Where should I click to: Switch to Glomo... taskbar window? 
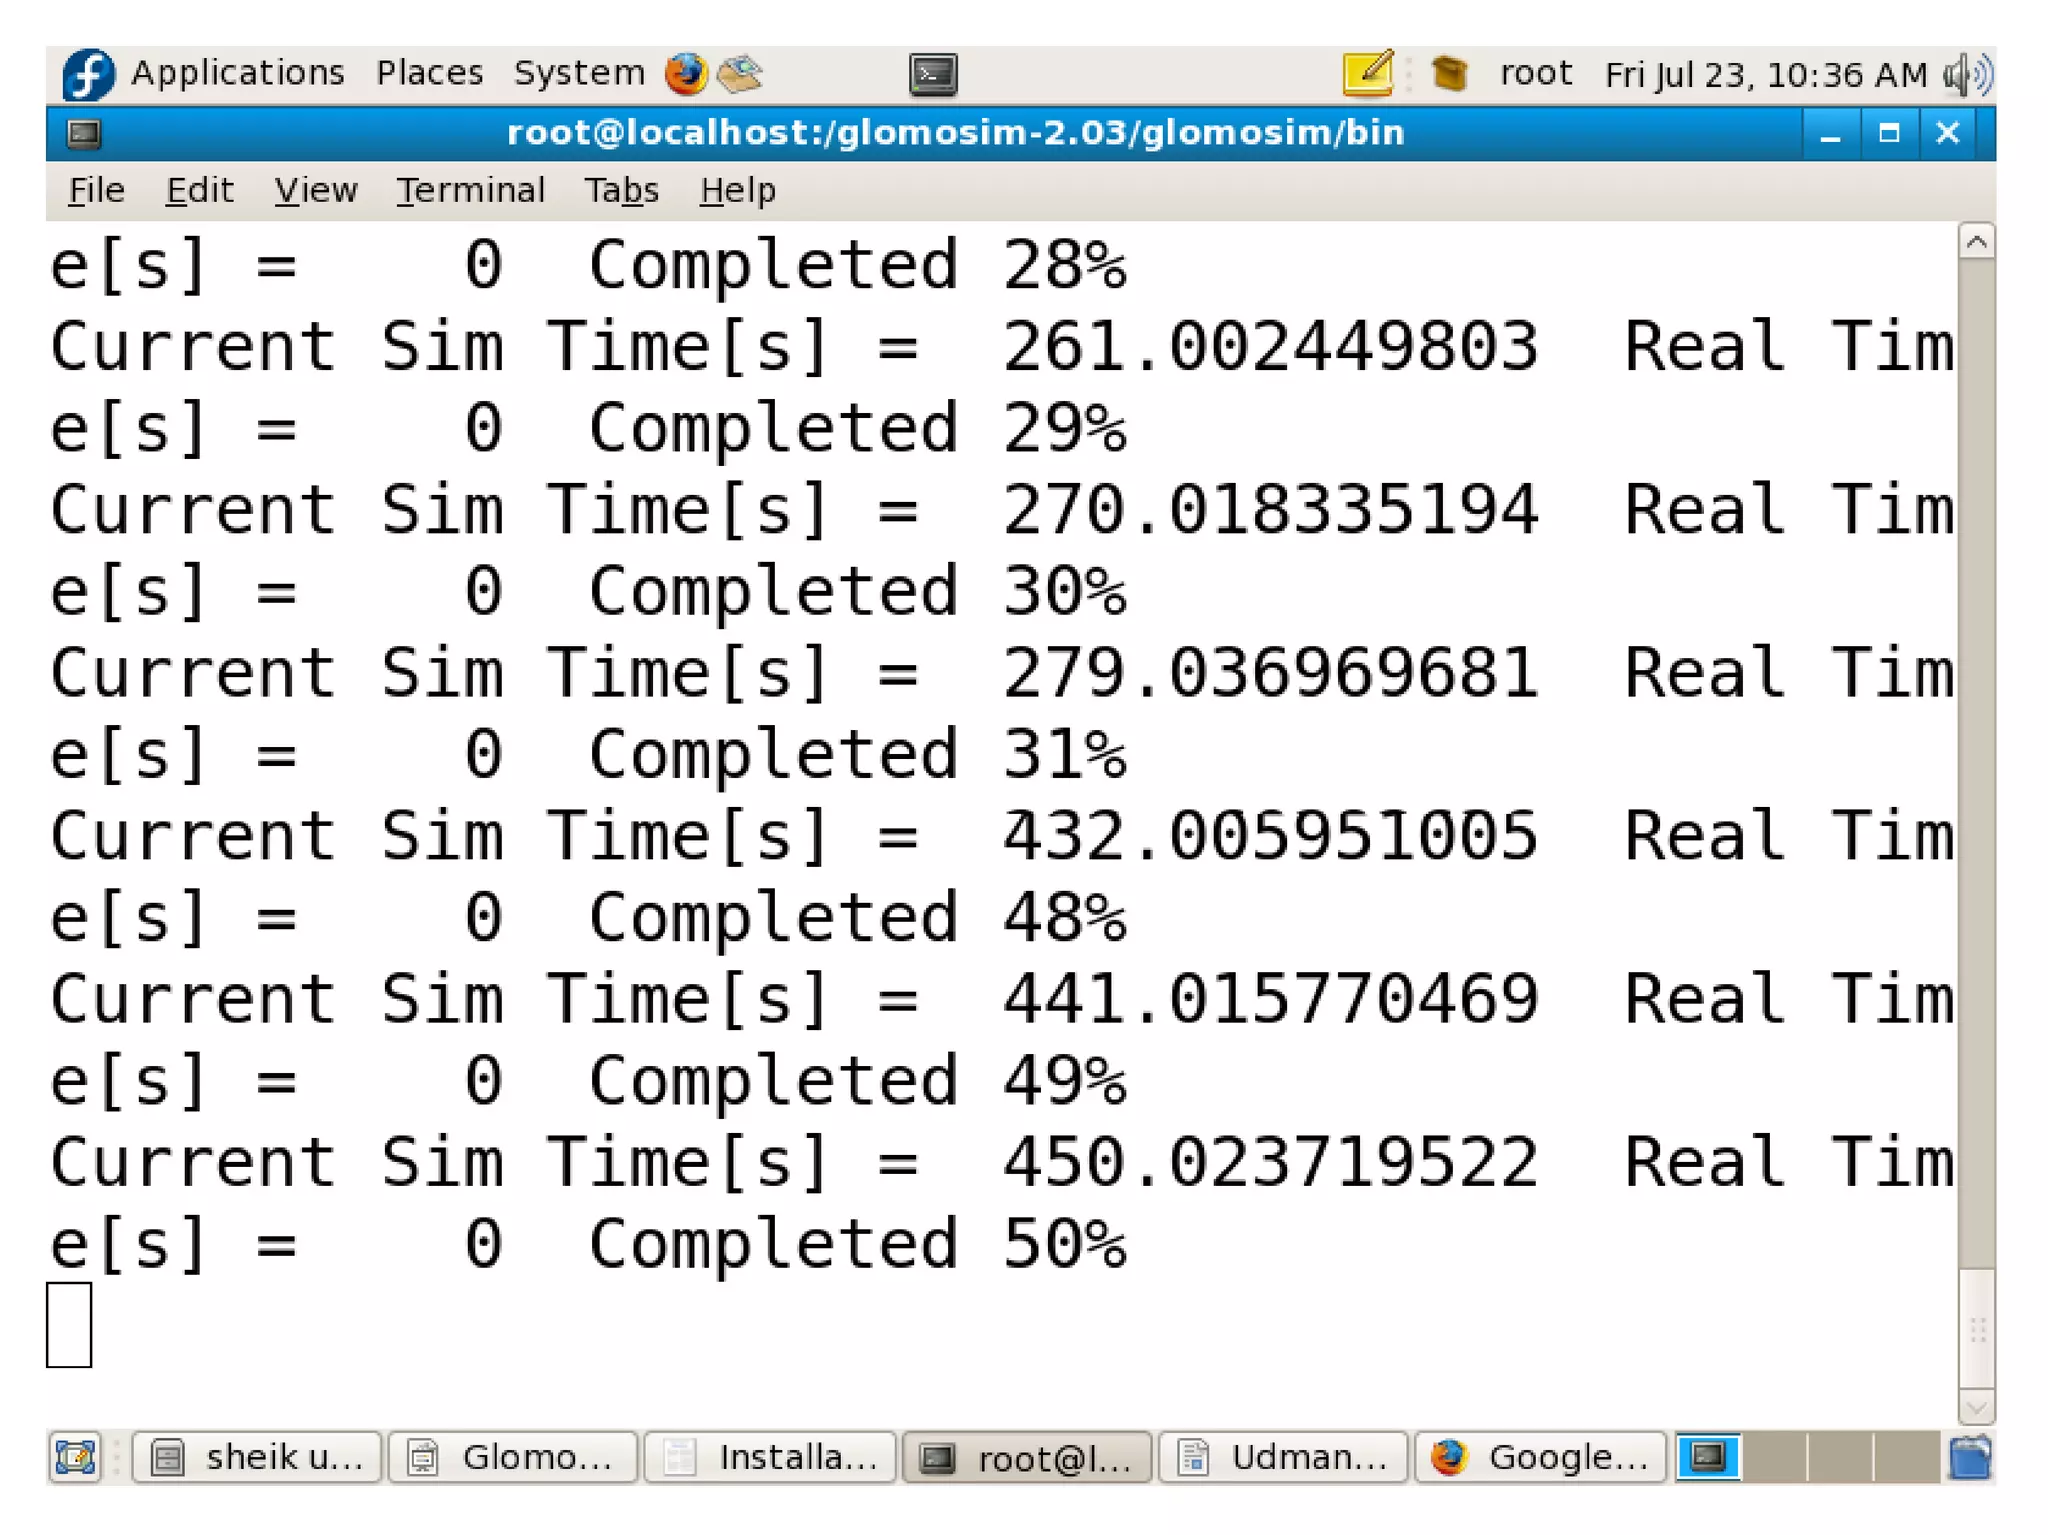point(513,1457)
